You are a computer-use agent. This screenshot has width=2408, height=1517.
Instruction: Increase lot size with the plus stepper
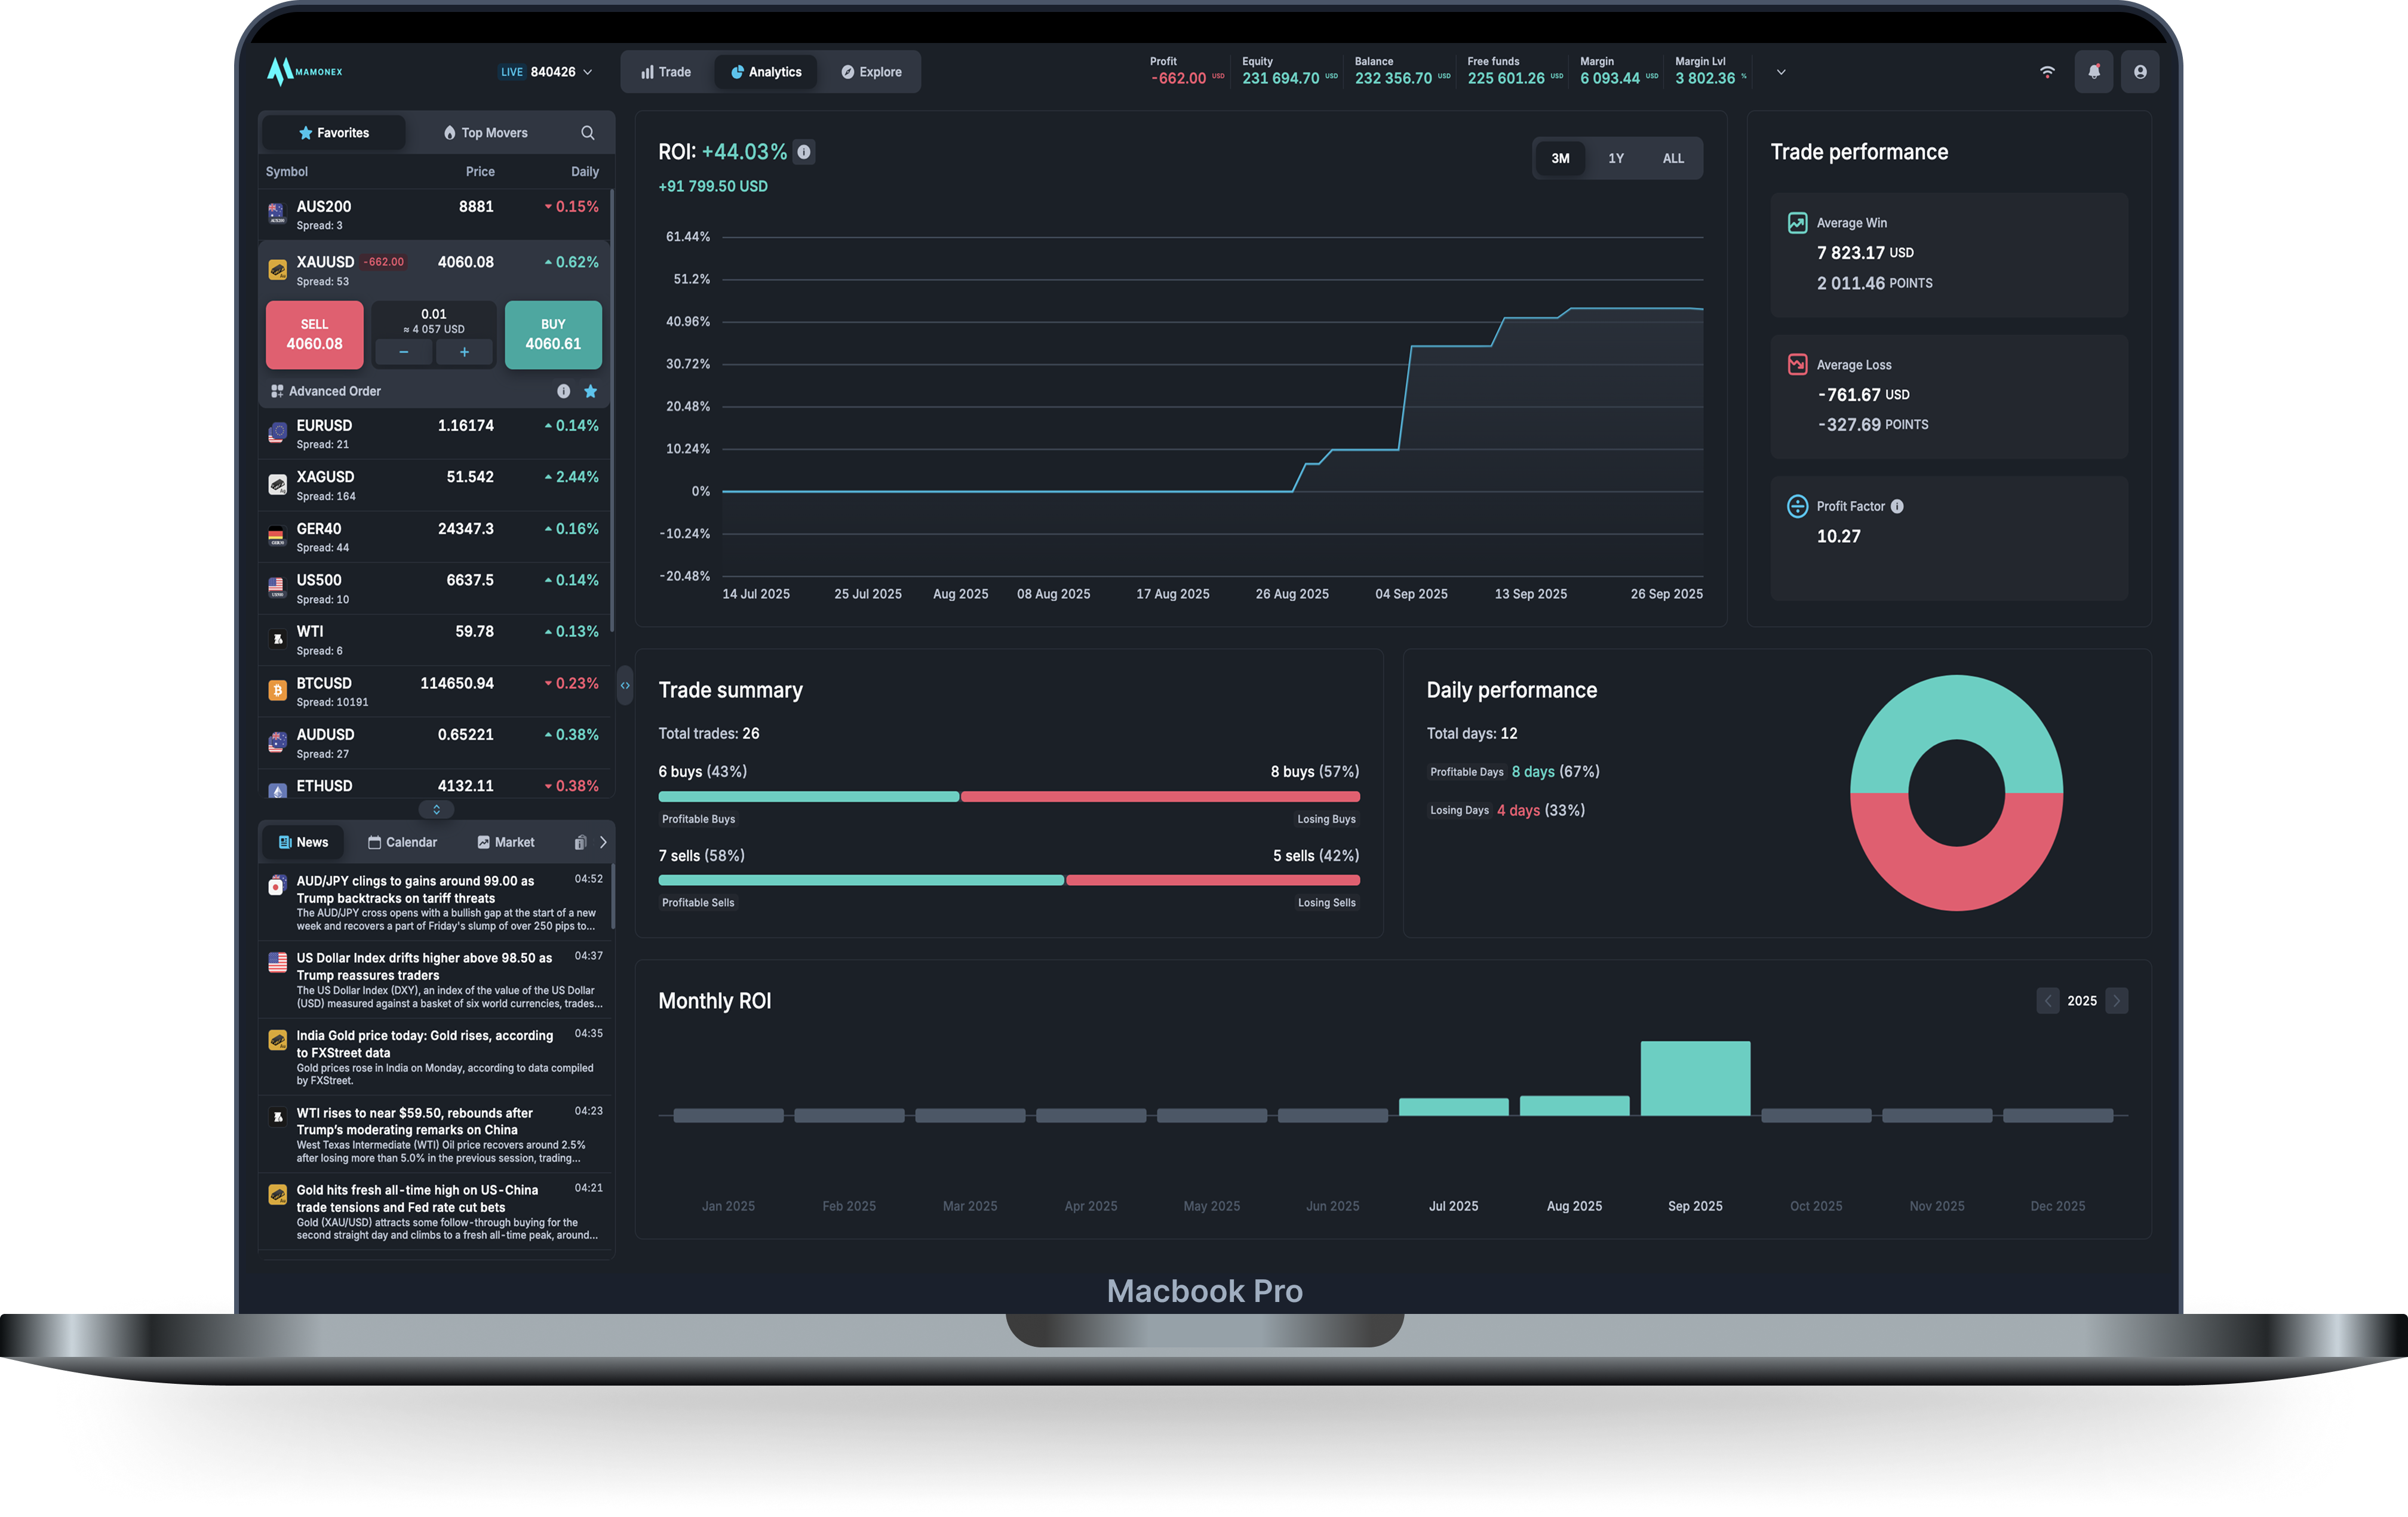point(464,352)
